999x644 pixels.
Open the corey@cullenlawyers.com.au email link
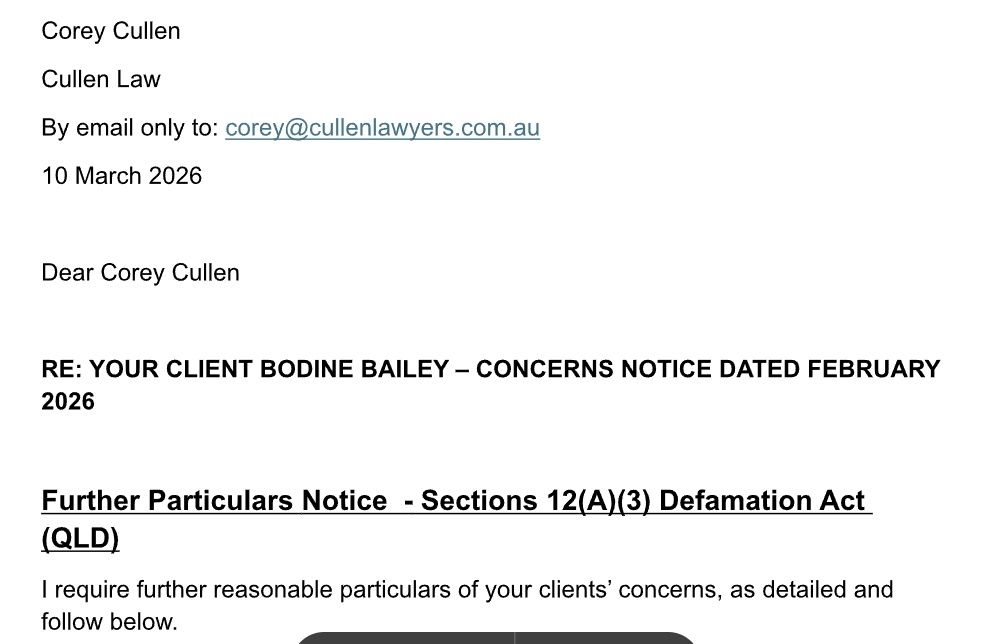tap(382, 128)
